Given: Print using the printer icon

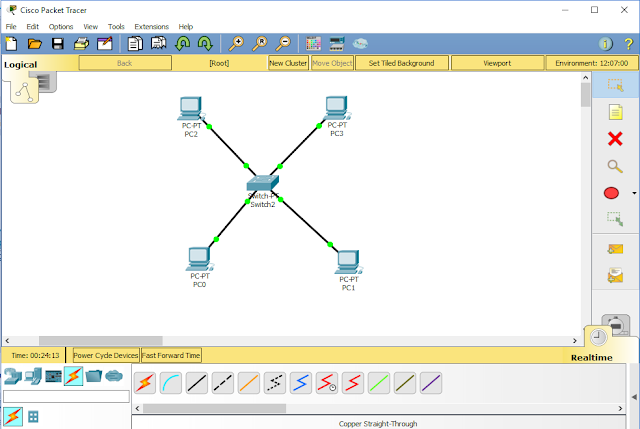Looking at the screenshot, I should coord(81,44).
